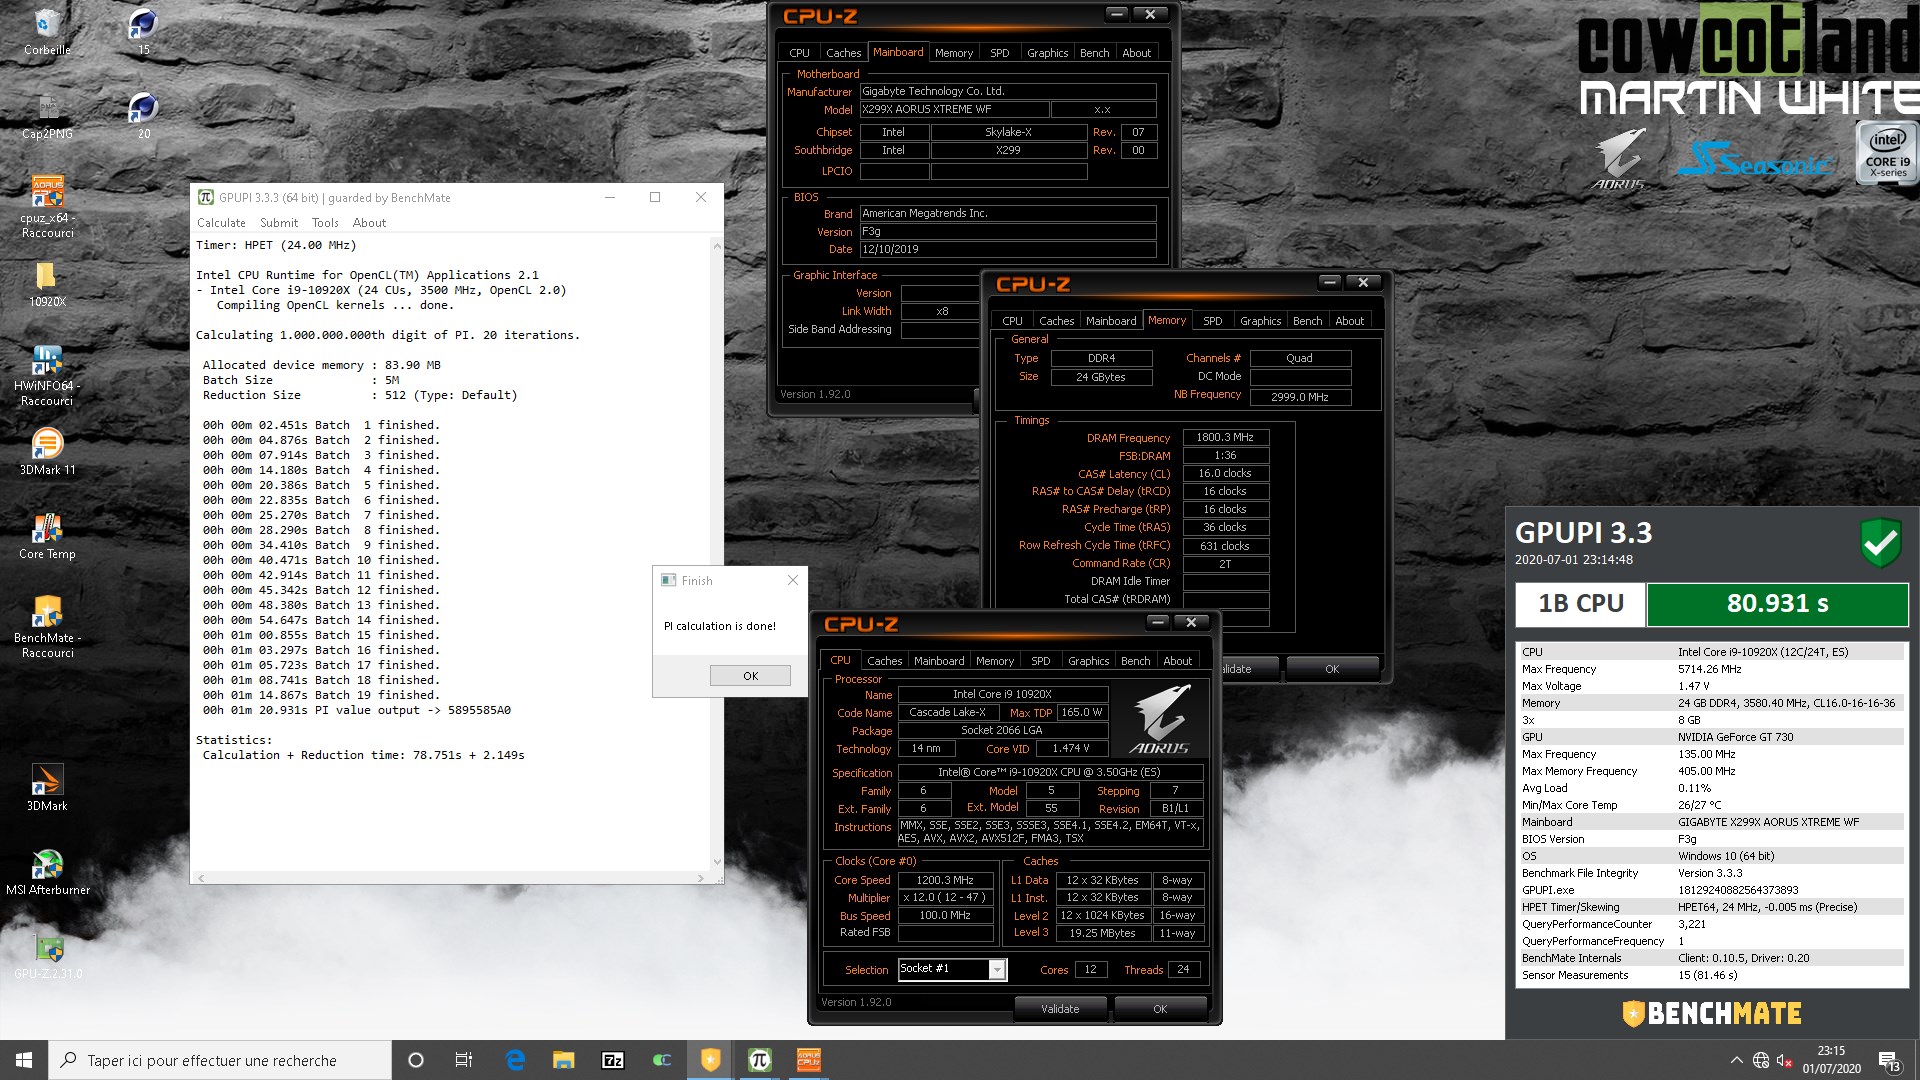1920x1080 pixels.
Task: Select CPU tab in the CPU-Z Mainboard window
Action: 799,53
